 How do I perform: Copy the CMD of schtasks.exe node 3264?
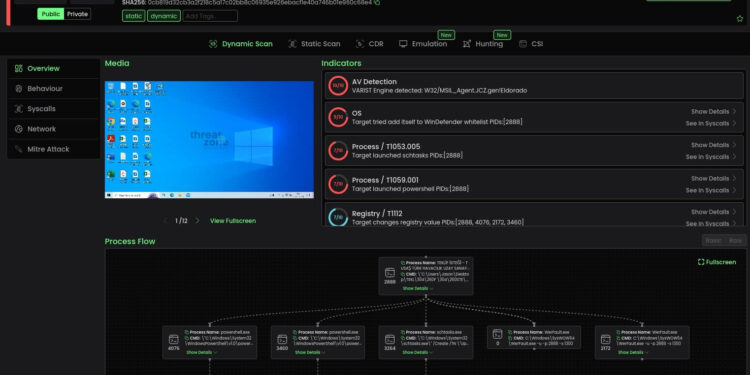402,338
